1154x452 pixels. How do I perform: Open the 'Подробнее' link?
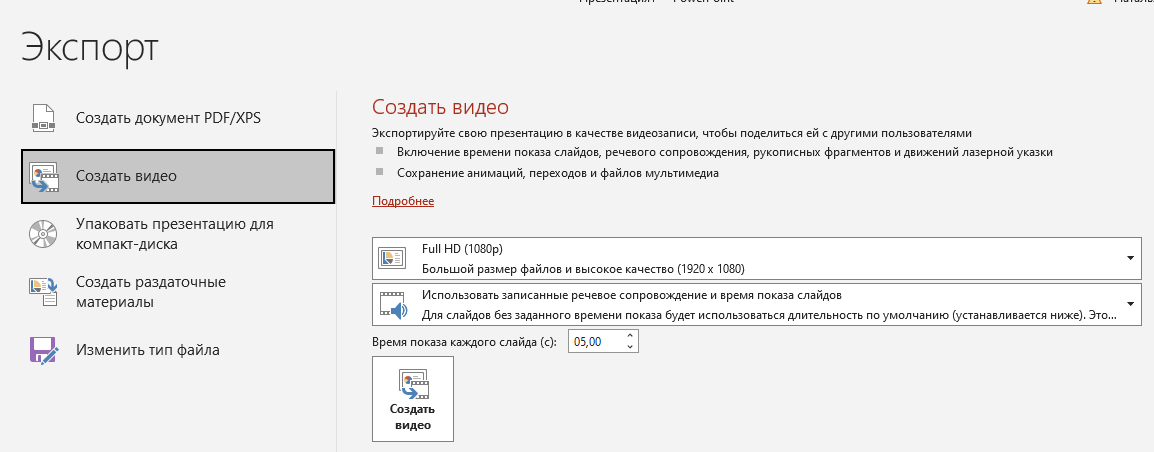pos(403,201)
